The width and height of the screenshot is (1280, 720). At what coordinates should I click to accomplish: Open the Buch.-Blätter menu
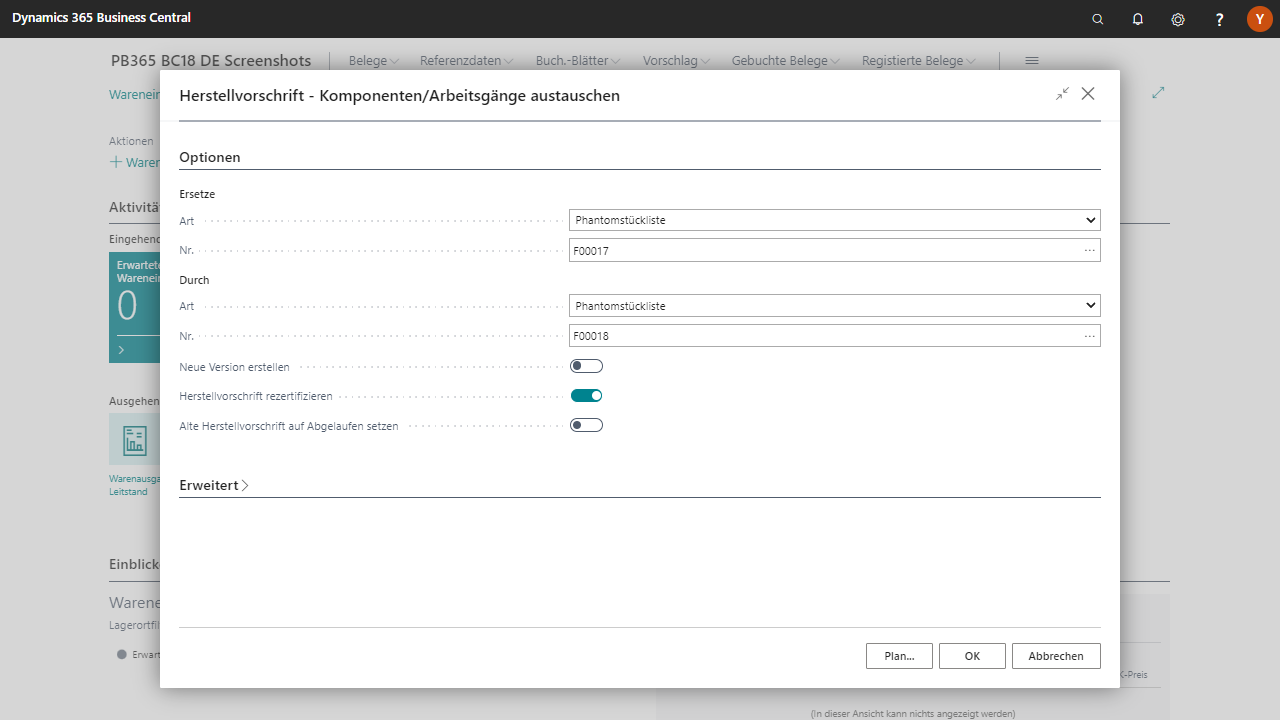[578, 61]
